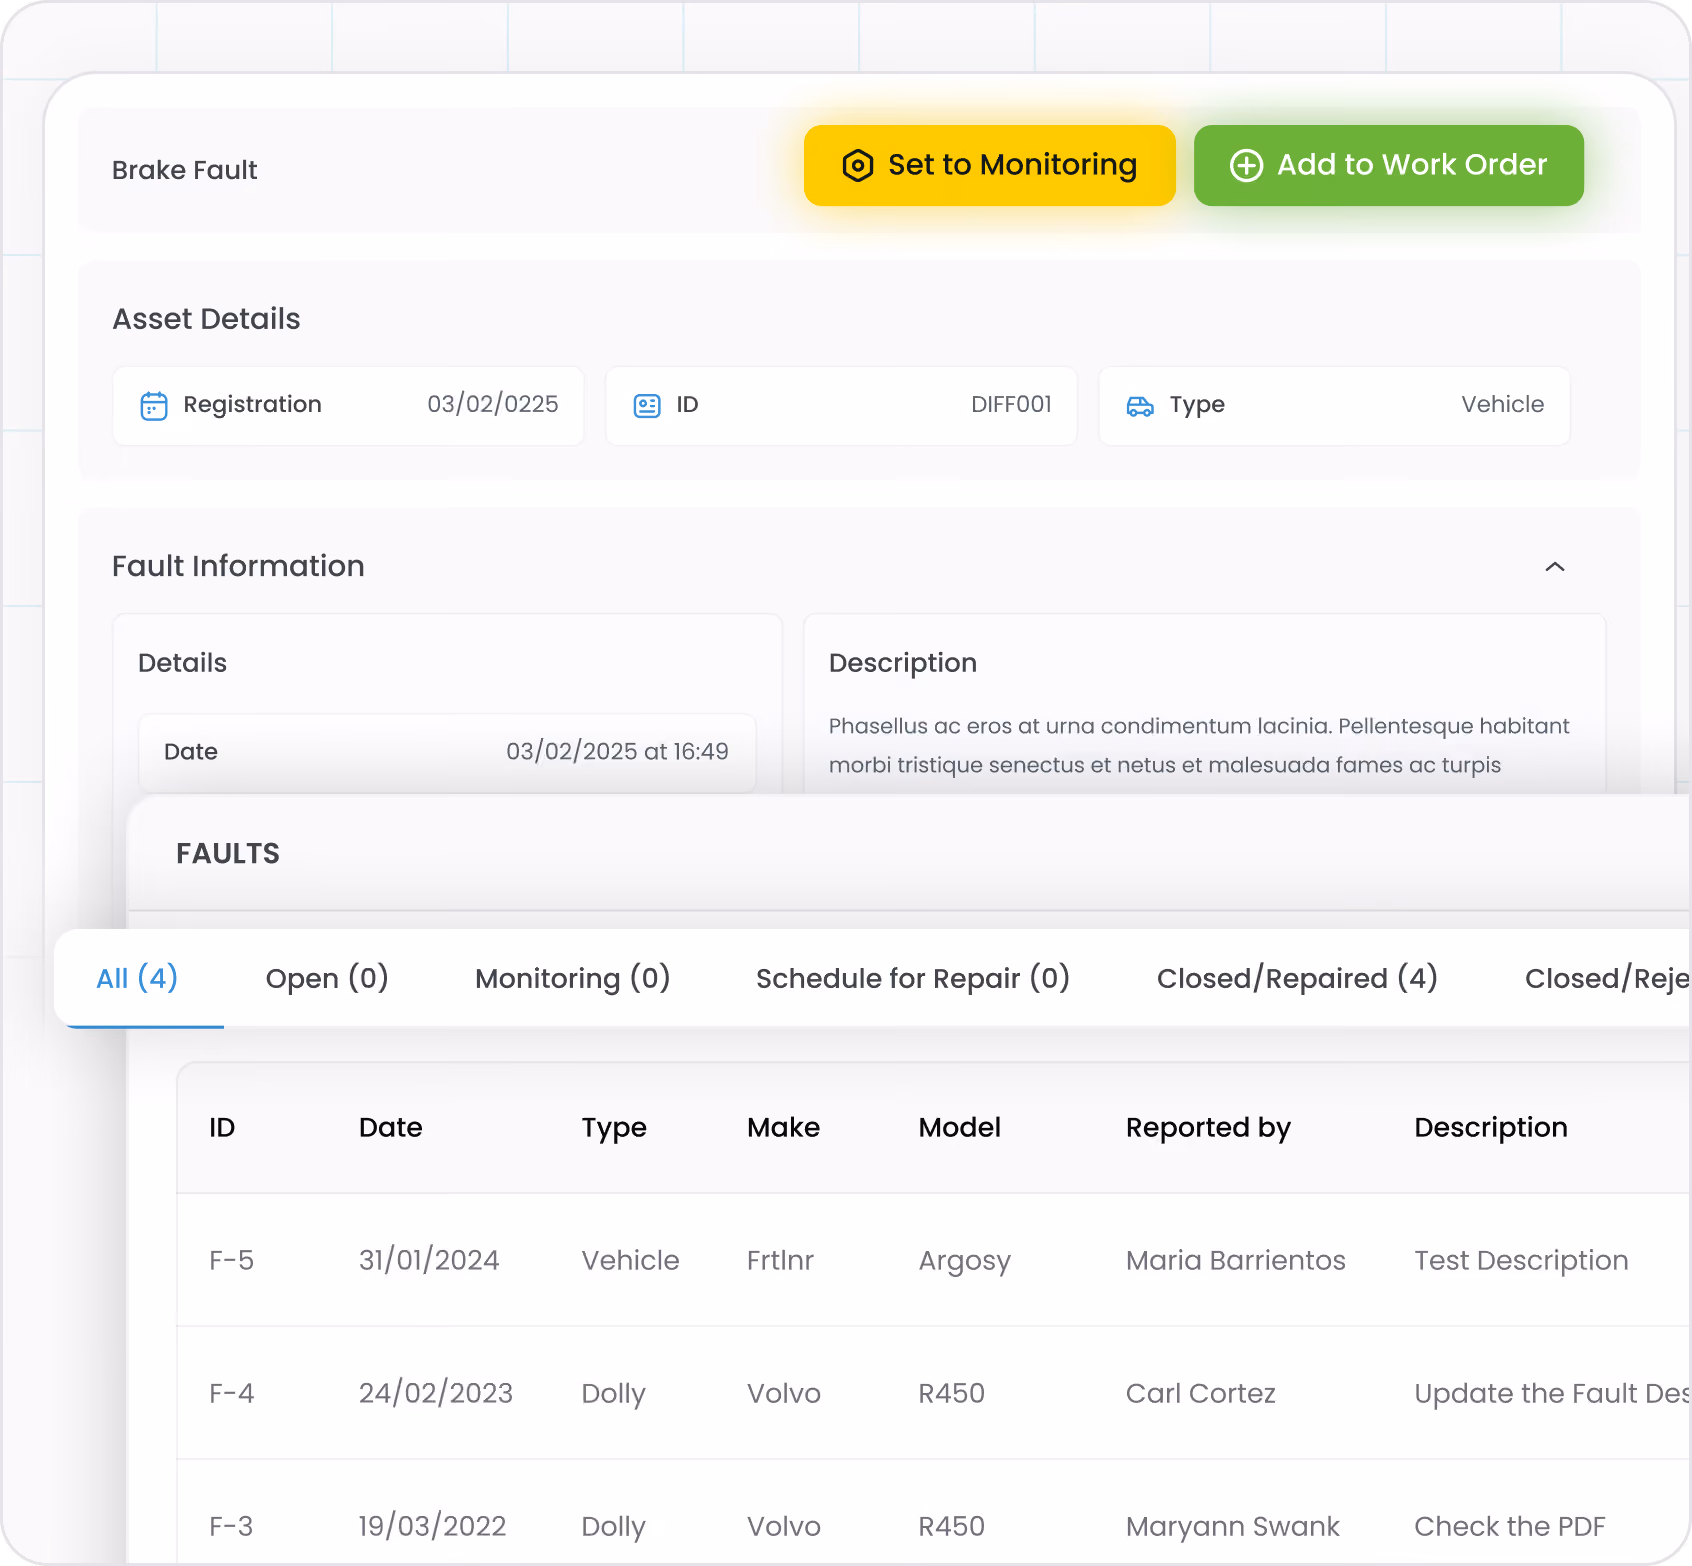Click the plus circle icon in Add to Work Order

click(1246, 165)
